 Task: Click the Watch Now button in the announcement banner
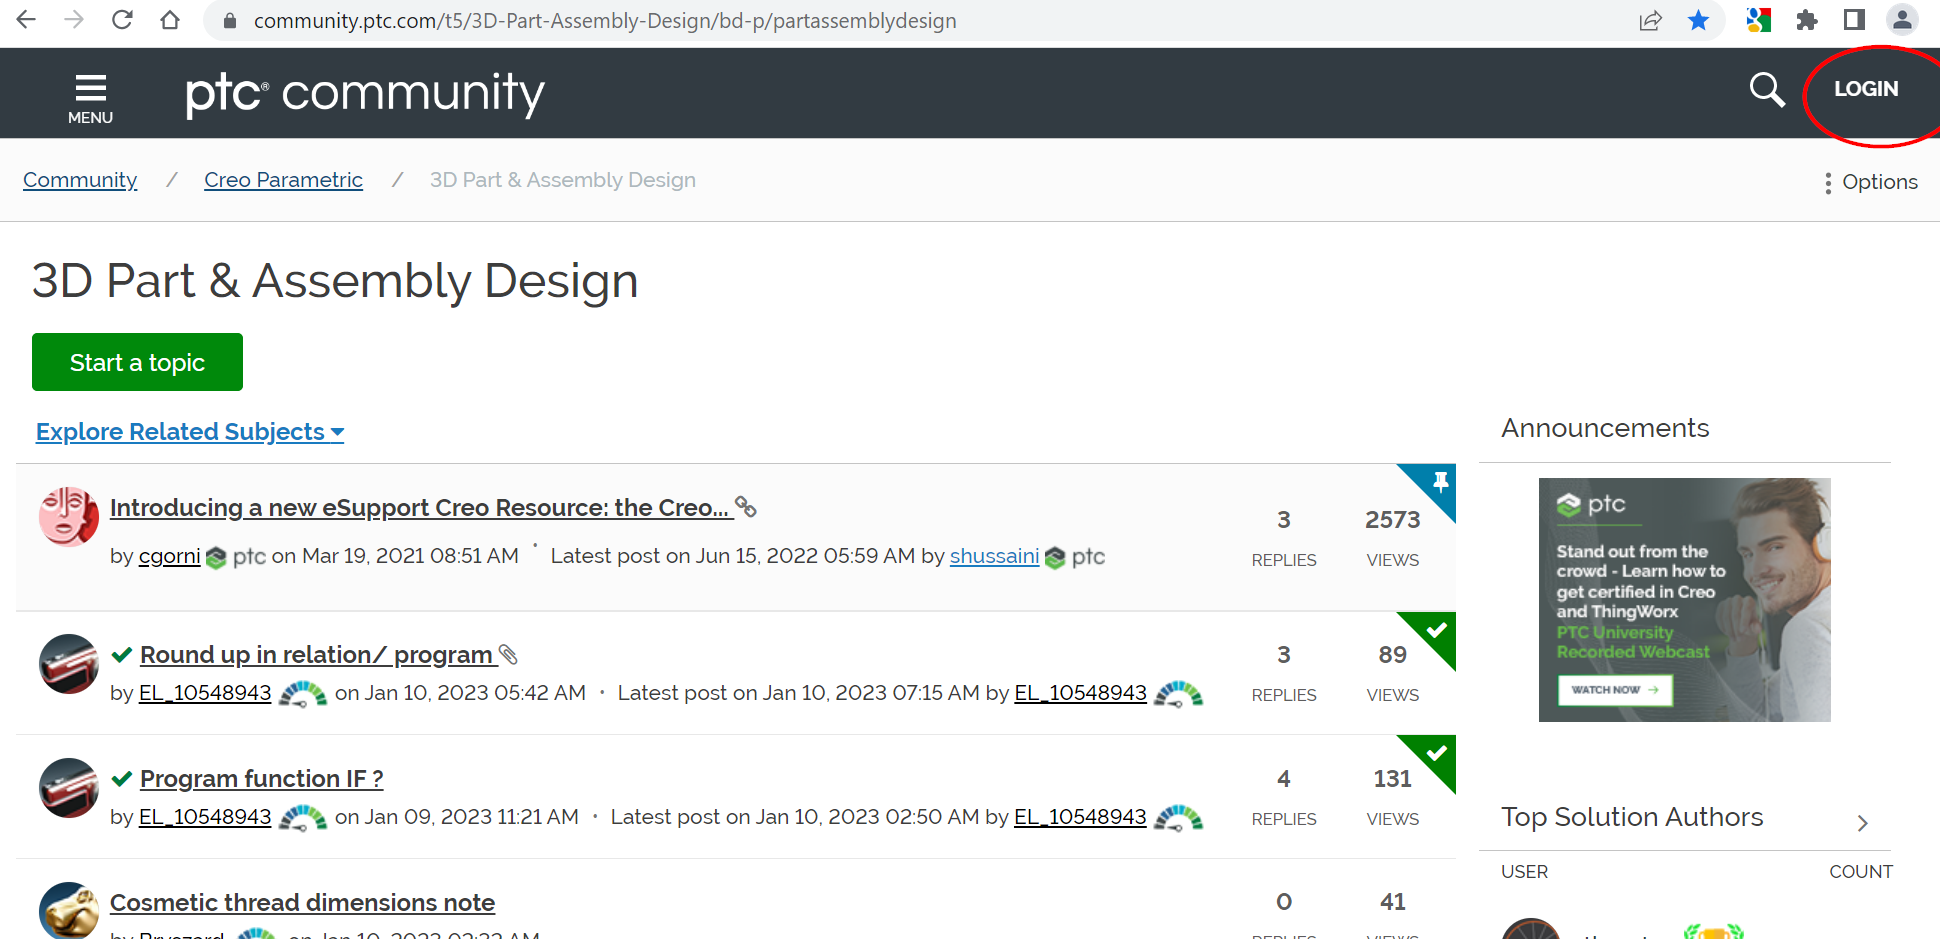pos(1614,689)
